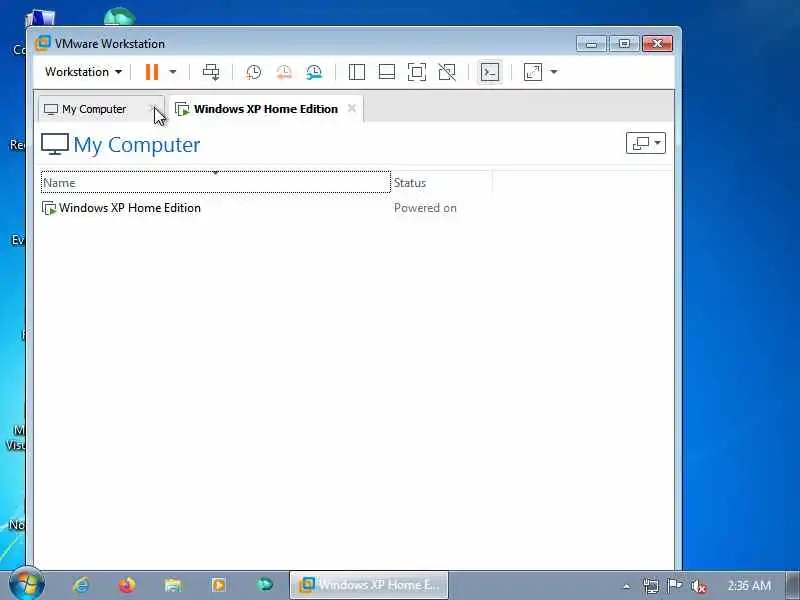Click the stretch guest display icon
Screen dimensions: 800x600
(533, 72)
